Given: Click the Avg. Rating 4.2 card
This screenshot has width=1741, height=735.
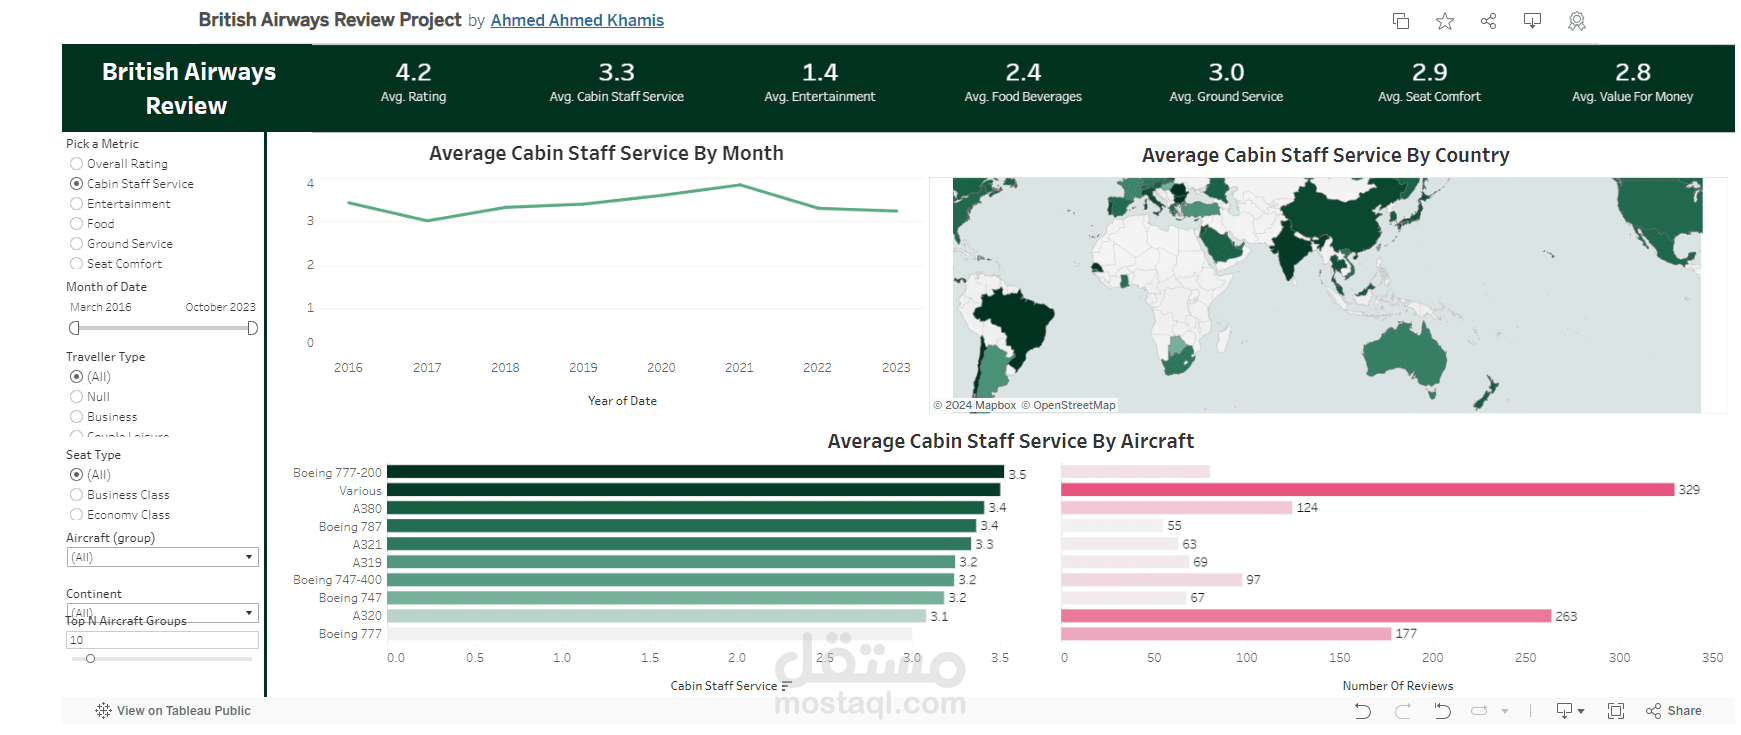Looking at the screenshot, I should tap(413, 82).
